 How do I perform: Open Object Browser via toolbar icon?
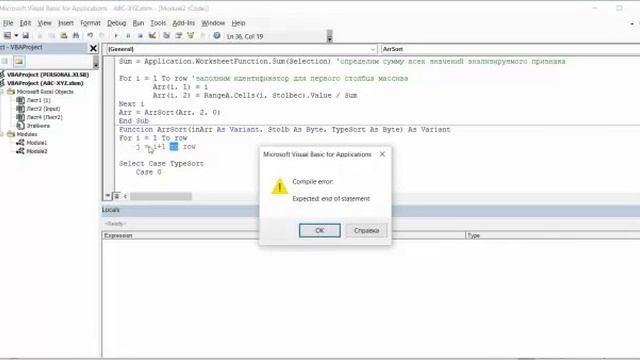click(191, 36)
